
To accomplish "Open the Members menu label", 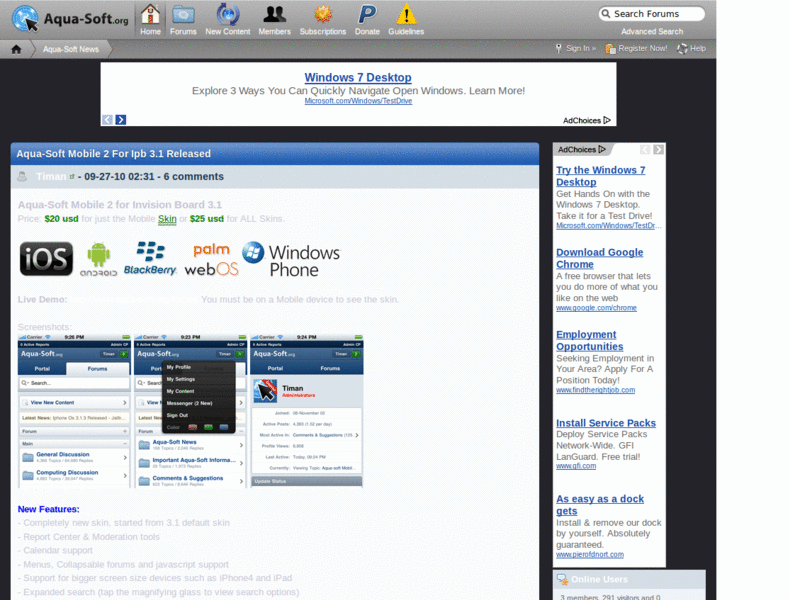I will point(274,32).
